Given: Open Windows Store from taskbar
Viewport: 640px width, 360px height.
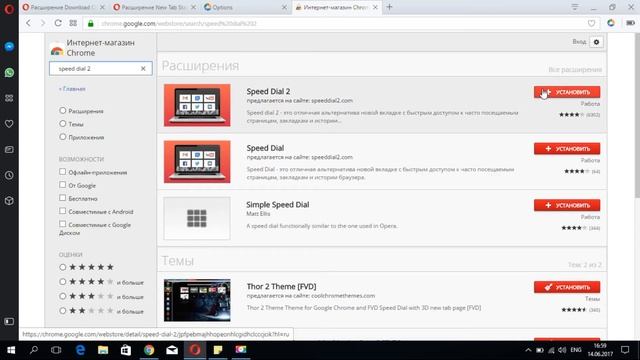Looking at the screenshot, I should pyautogui.click(x=126, y=350).
